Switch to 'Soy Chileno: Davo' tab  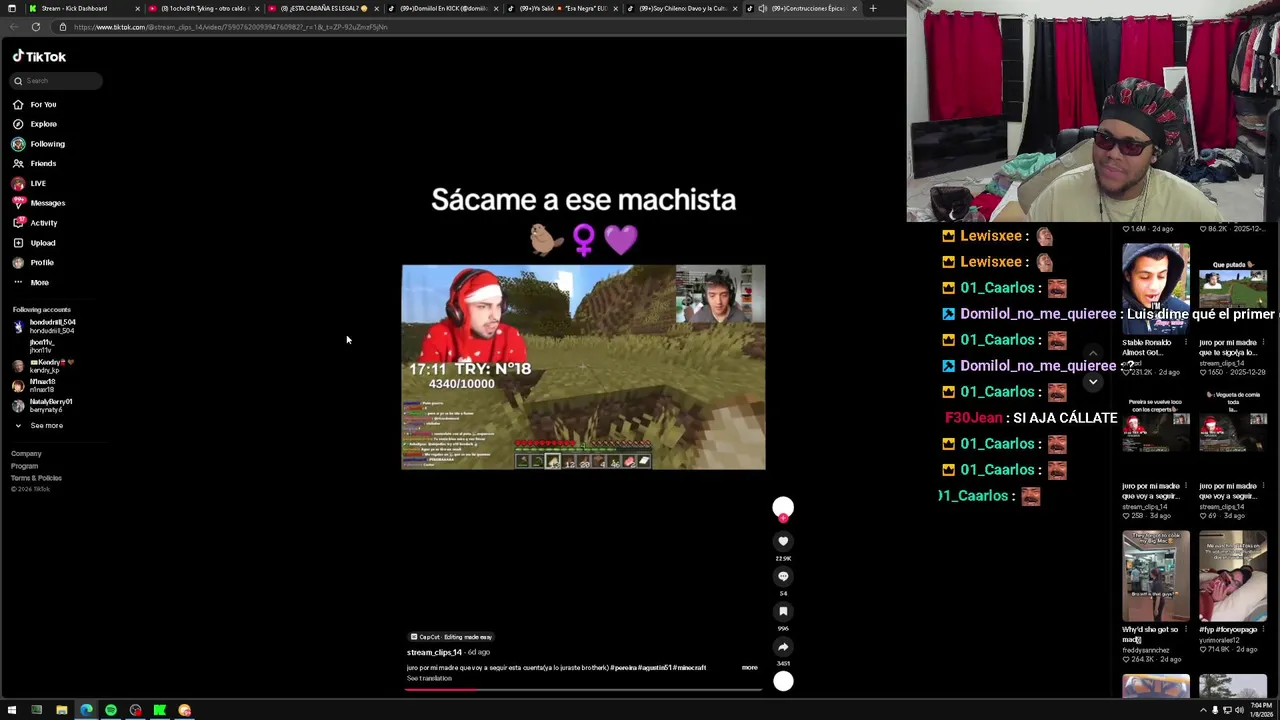pyautogui.click(x=680, y=8)
